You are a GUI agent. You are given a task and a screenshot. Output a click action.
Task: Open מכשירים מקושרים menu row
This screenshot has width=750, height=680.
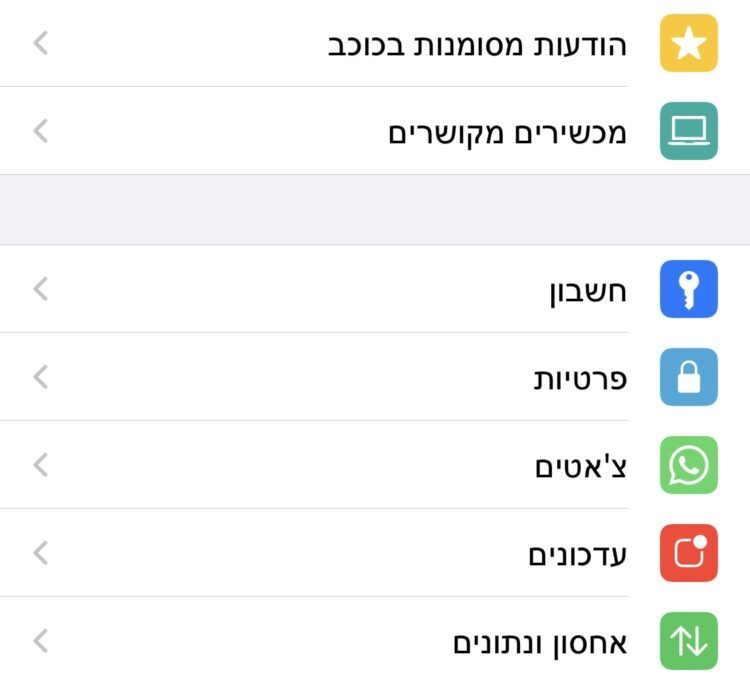[375, 131]
